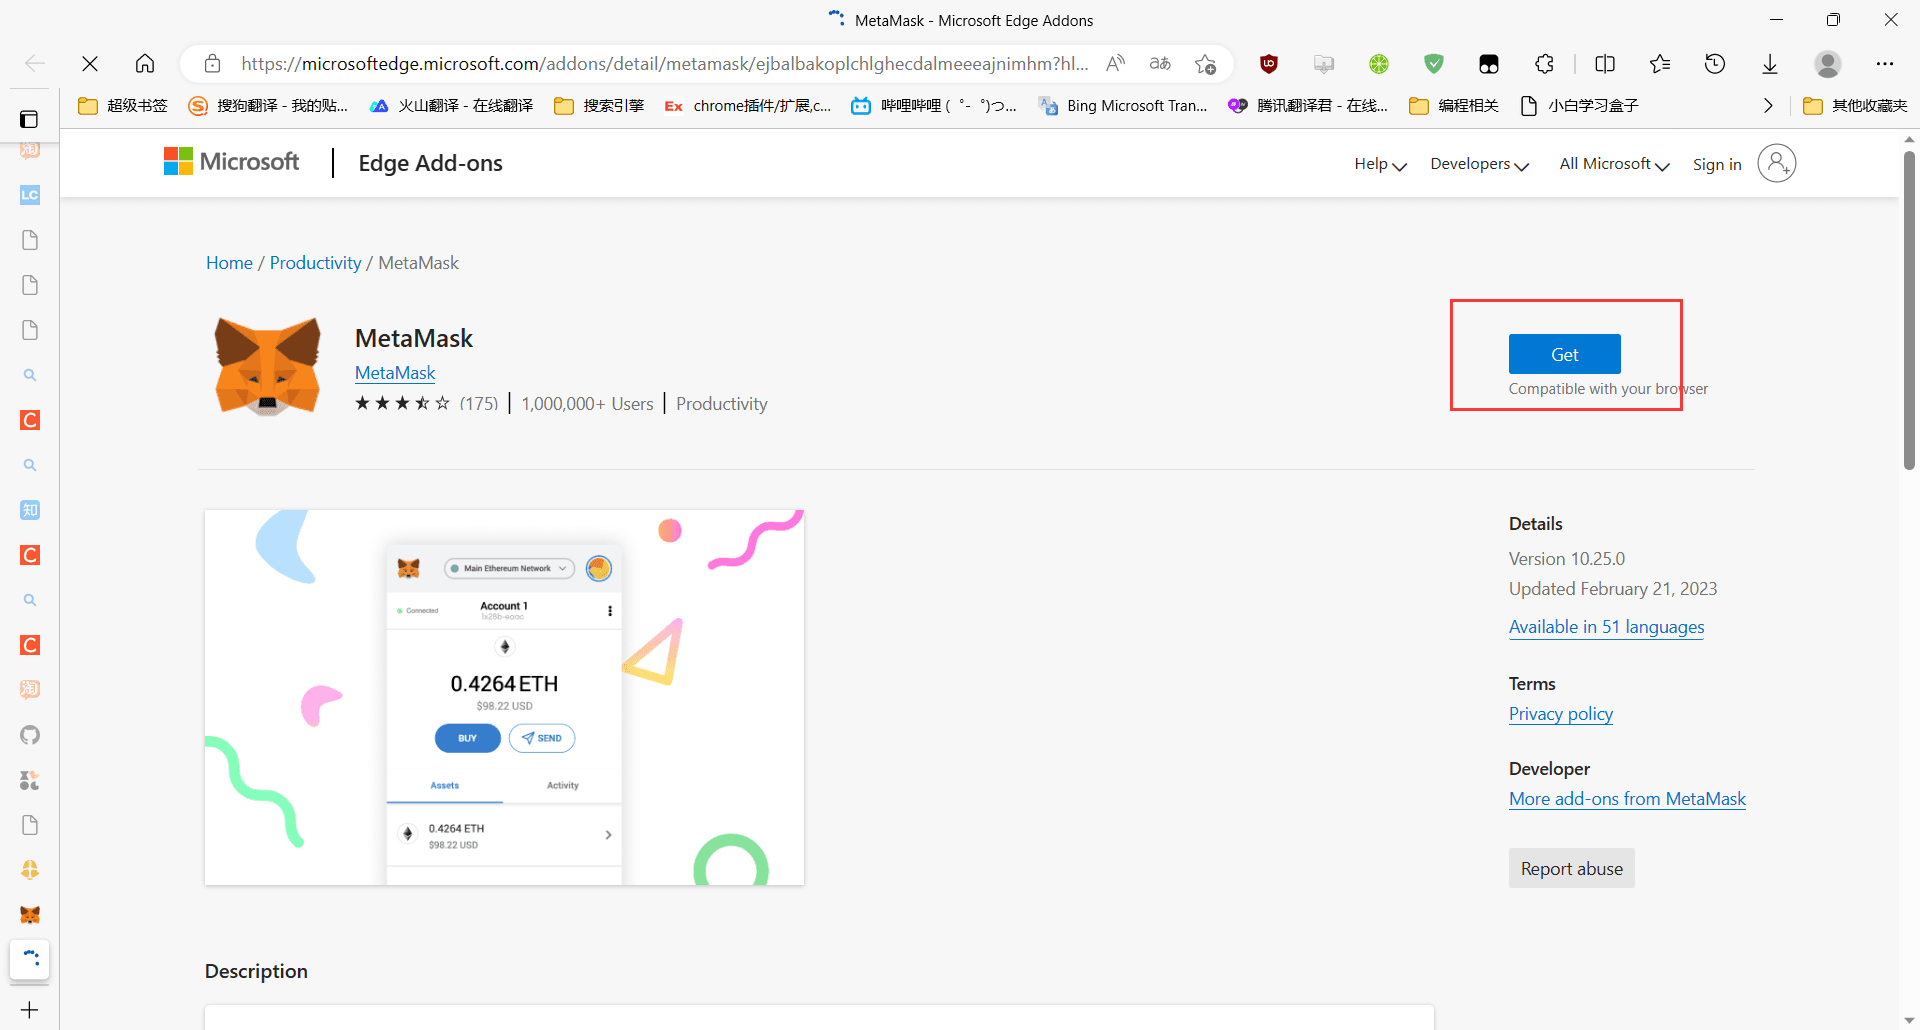Open the MetaMask wallet screenshot
Screen dimensions: 1920x1030
[504, 697]
